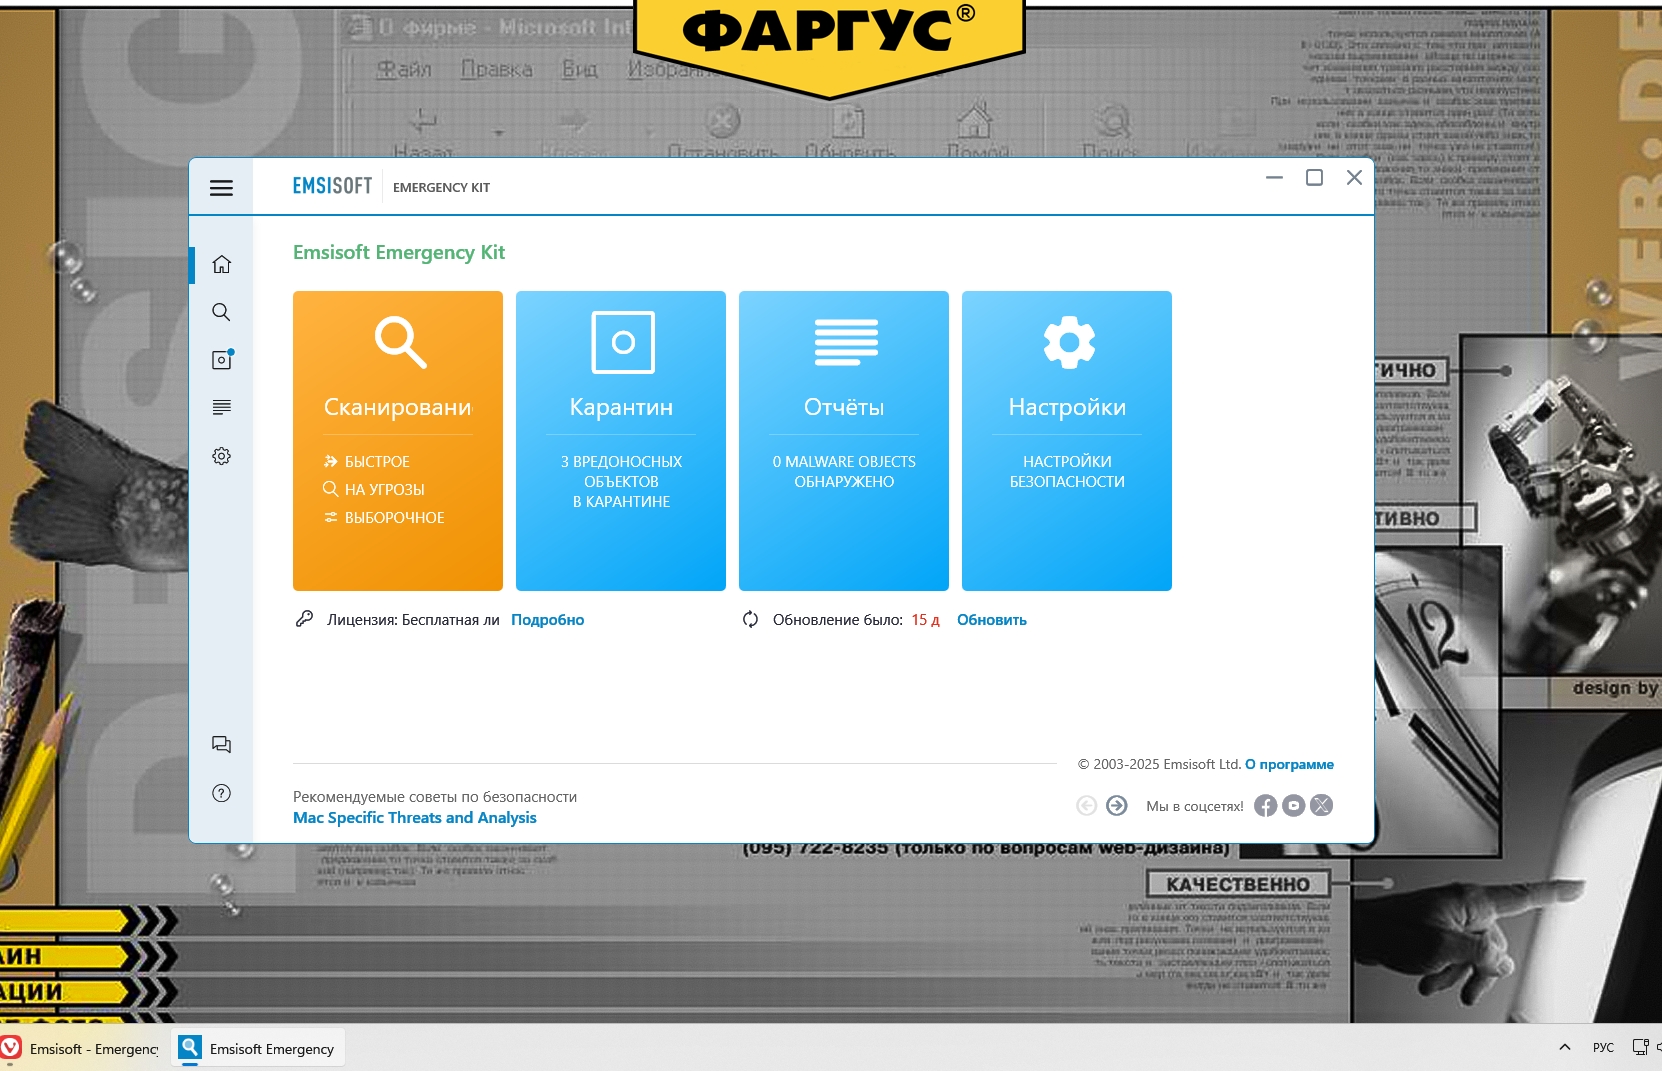
Task: Click the 'Мы в соцсетях!' label
Action: point(1195,806)
